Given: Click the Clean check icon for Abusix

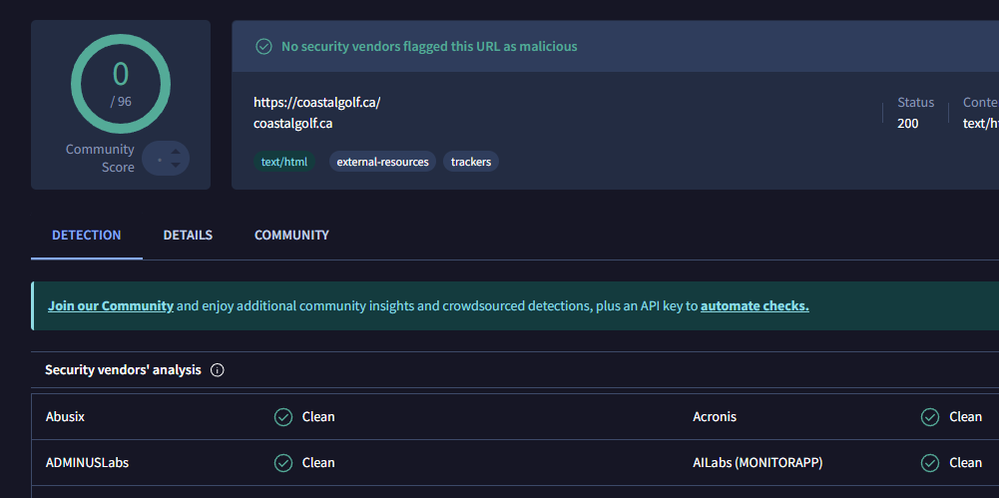Looking at the screenshot, I should coord(283,417).
